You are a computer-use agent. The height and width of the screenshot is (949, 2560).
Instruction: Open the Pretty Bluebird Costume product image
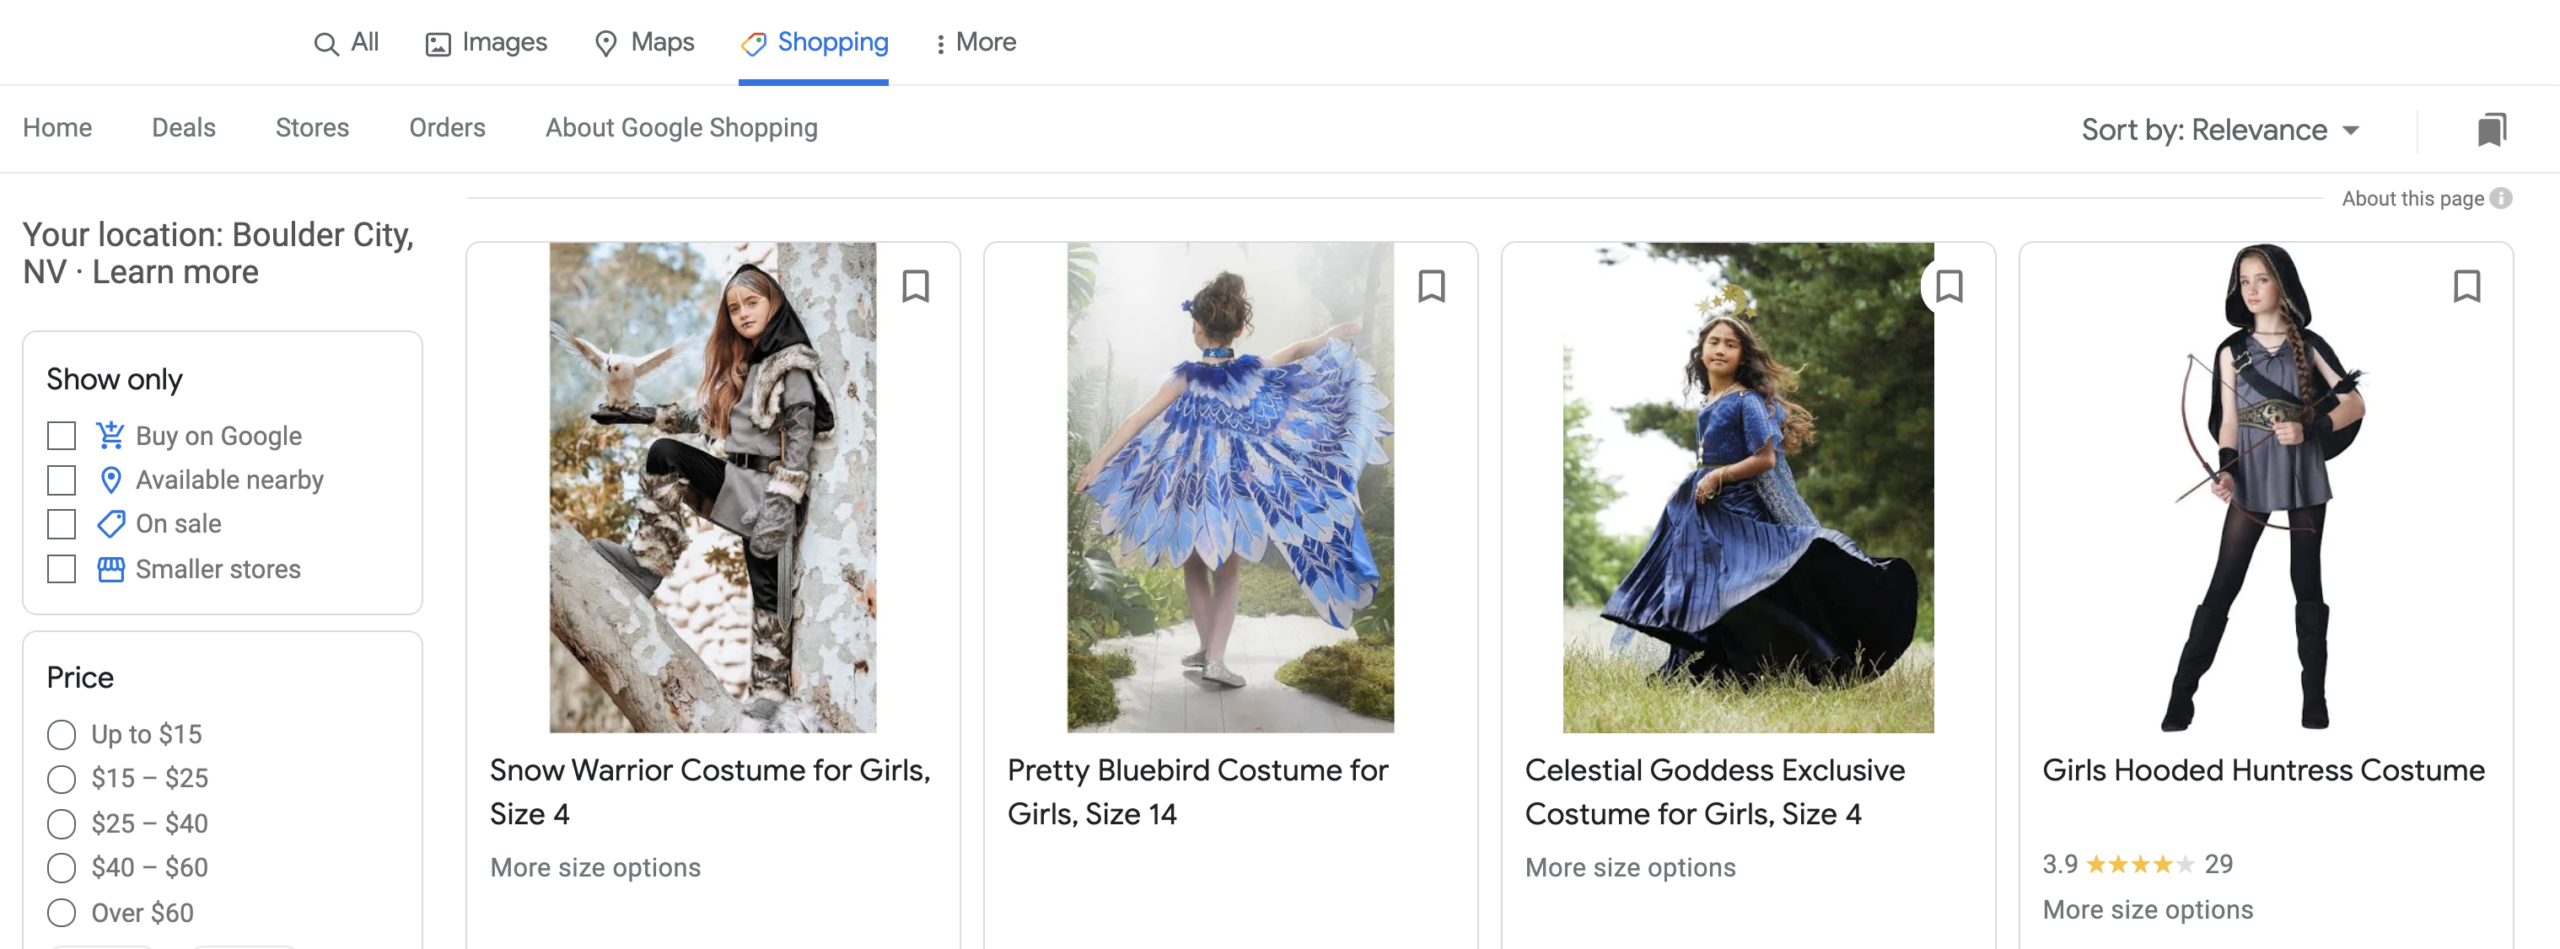tap(1230, 487)
